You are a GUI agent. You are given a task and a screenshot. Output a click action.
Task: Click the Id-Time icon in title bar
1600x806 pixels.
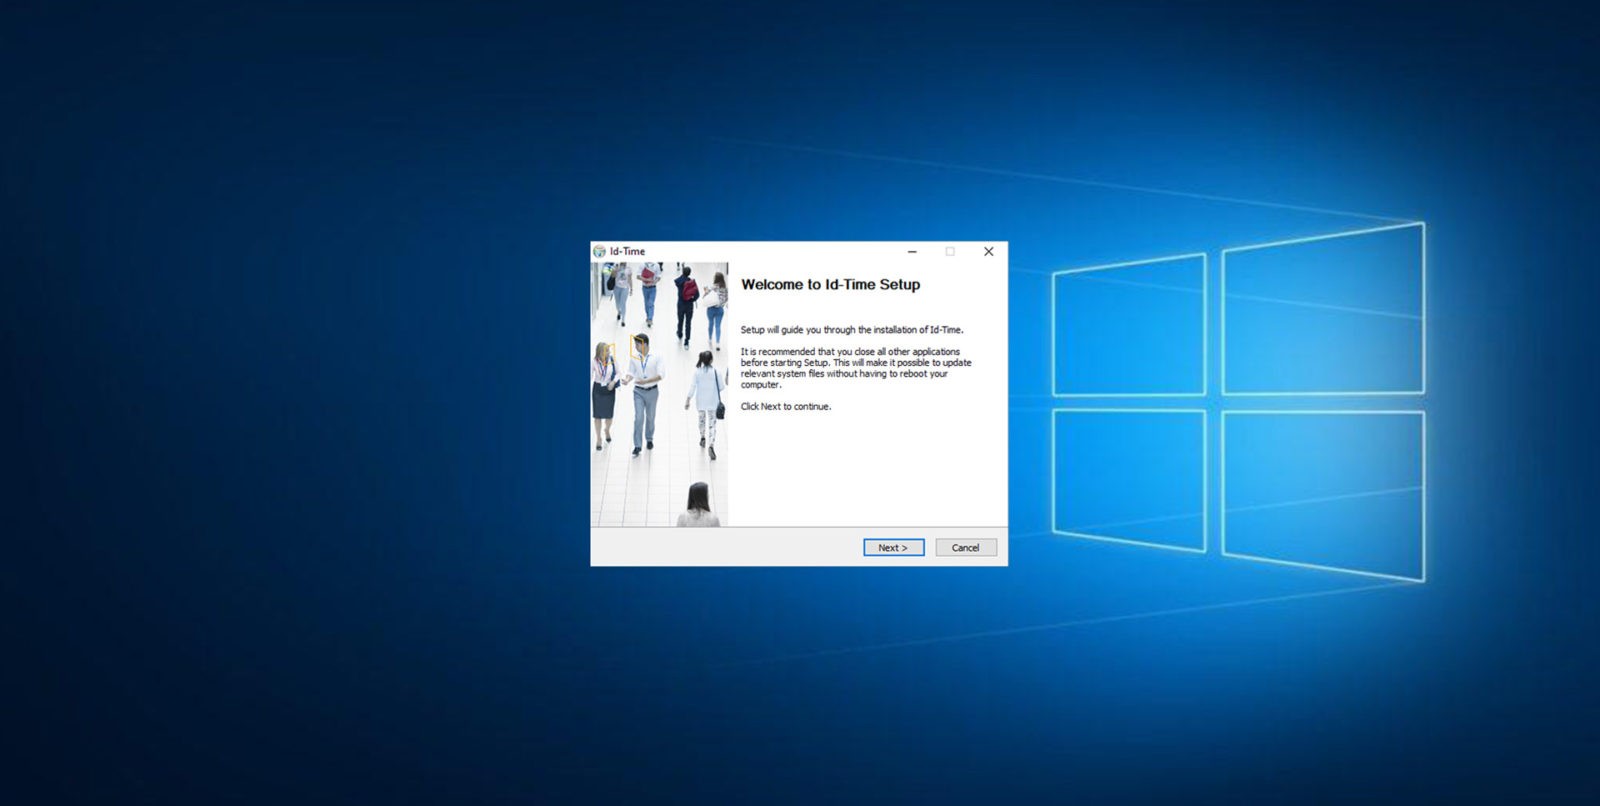click(x=599, y=251)
